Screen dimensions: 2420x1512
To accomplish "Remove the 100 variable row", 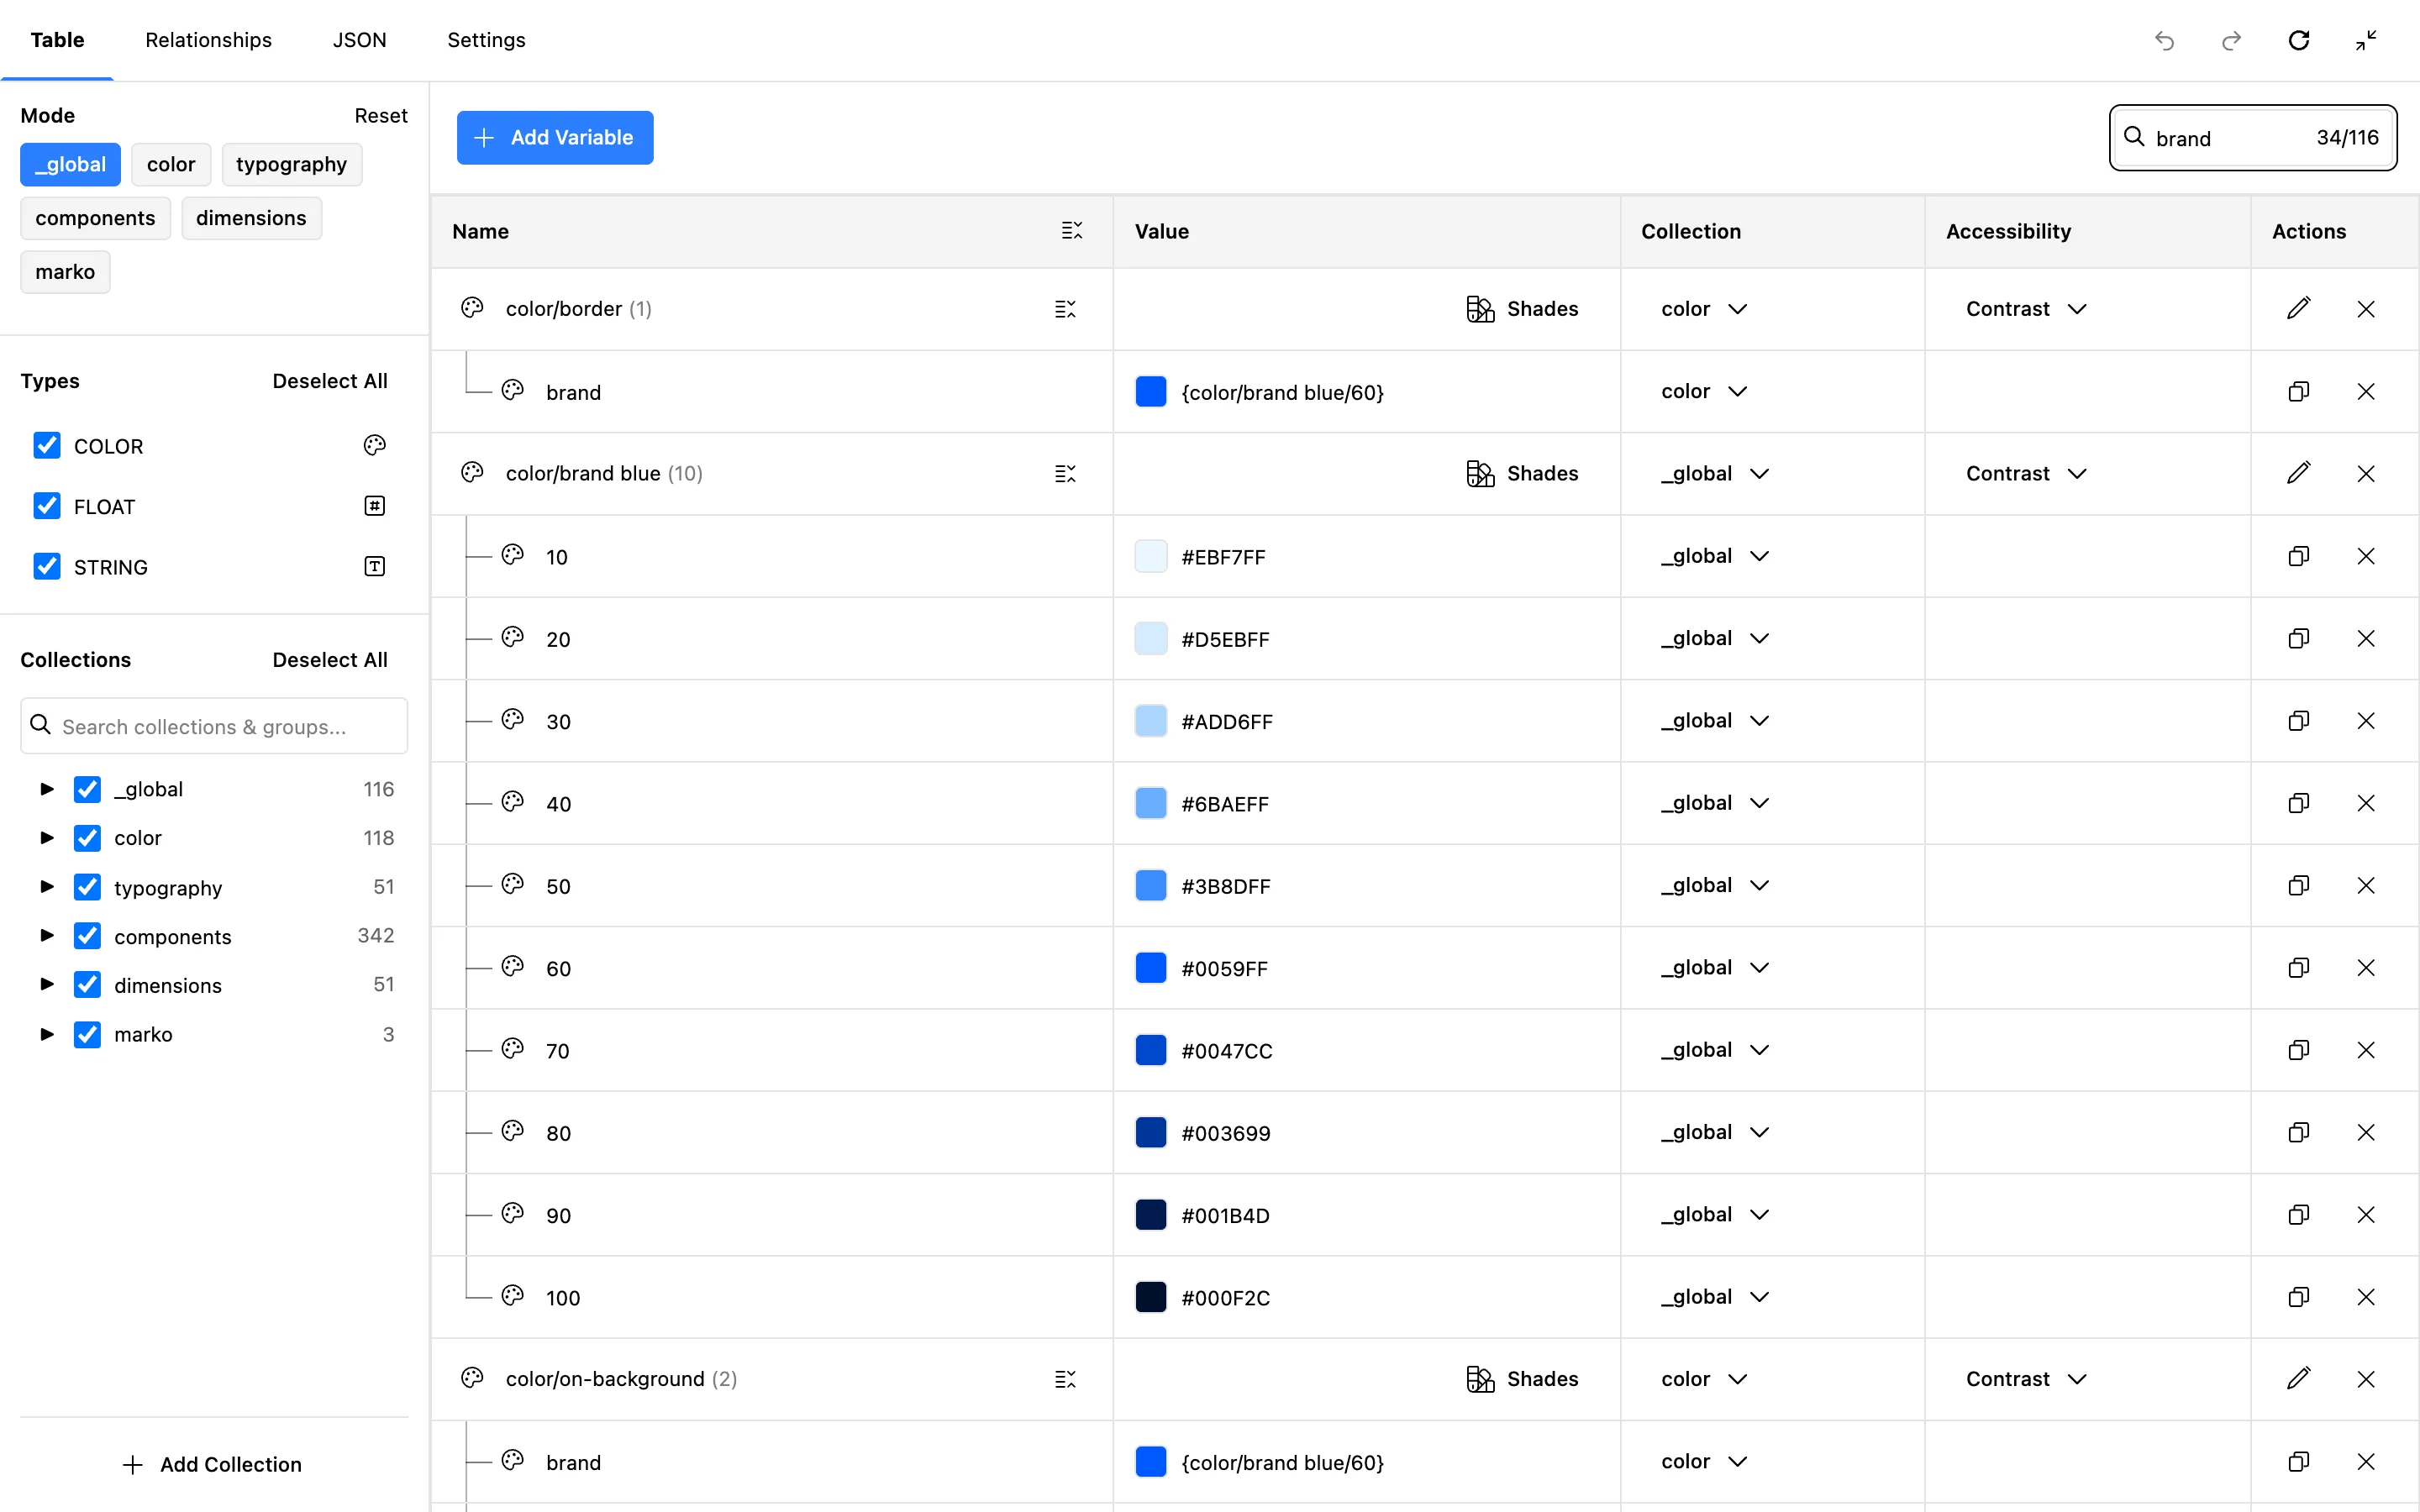I will point(2366,1297).
